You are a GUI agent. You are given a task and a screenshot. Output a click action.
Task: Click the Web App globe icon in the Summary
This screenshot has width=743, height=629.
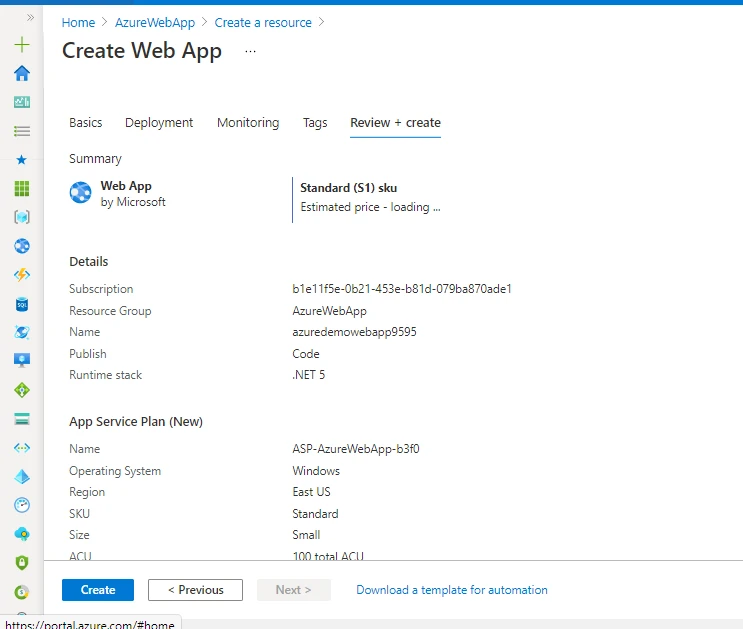(x=81, y=192)
